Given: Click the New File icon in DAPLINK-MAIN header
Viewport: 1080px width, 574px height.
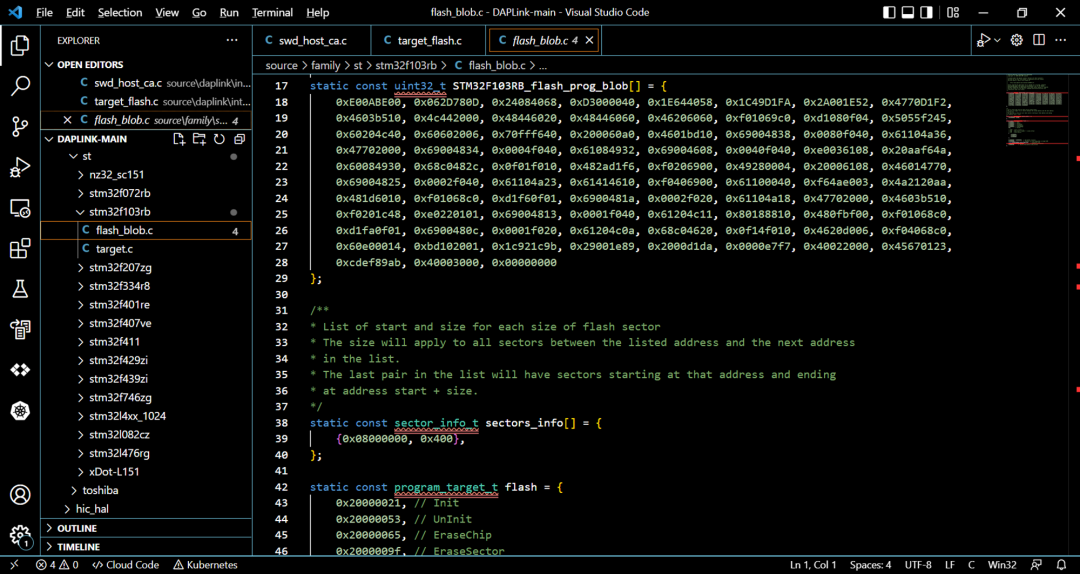Looking at the screenshot, I should (x=179, y=139).
